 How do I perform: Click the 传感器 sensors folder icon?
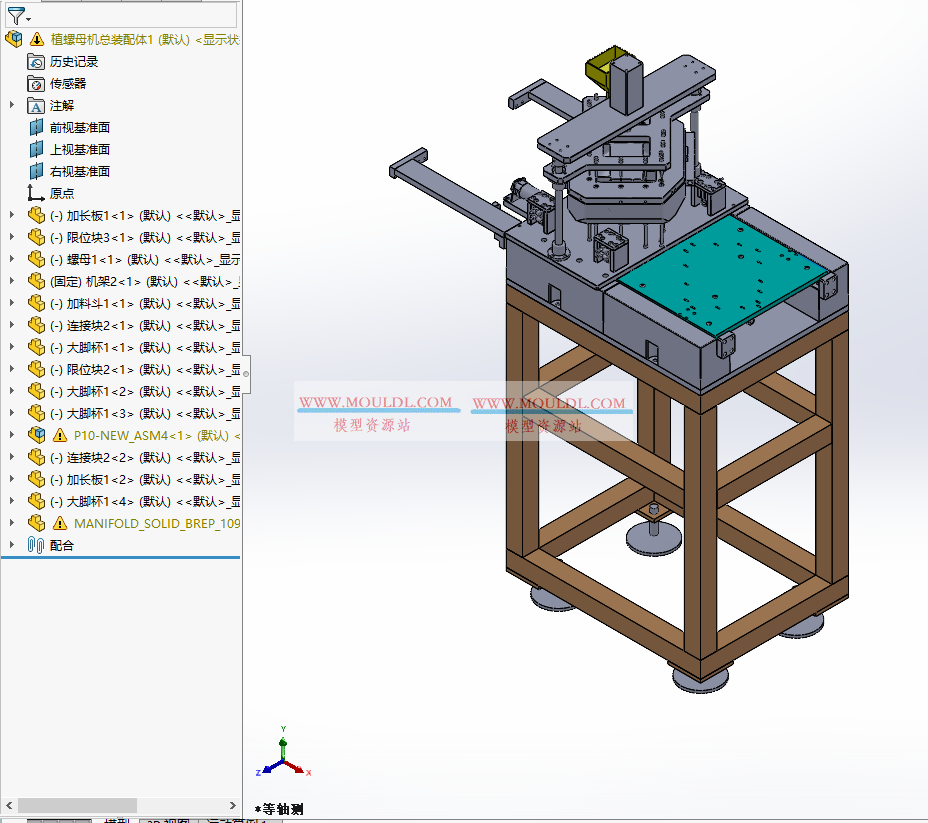(35, 83)
